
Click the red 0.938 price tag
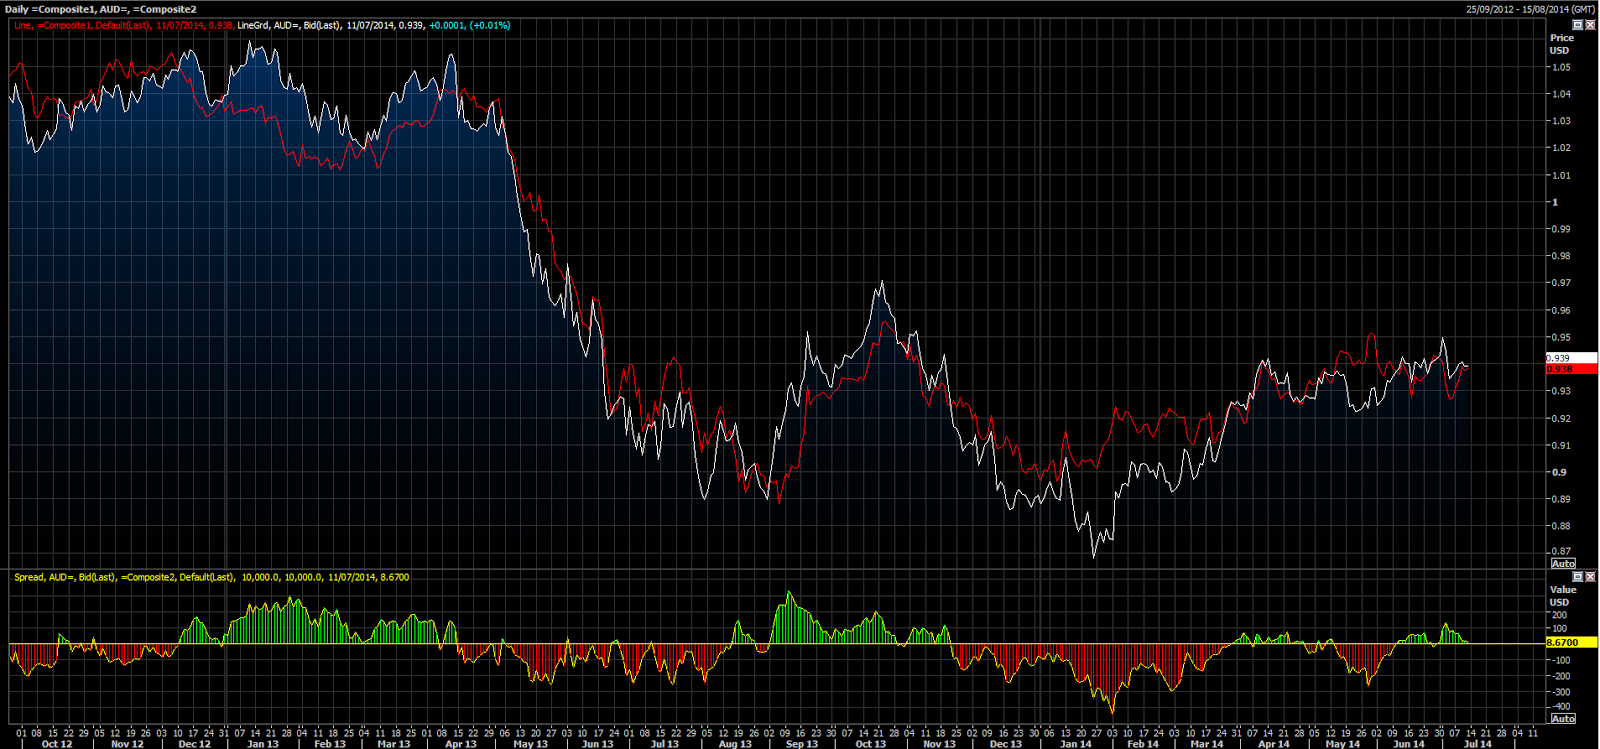click(1571, 369)
